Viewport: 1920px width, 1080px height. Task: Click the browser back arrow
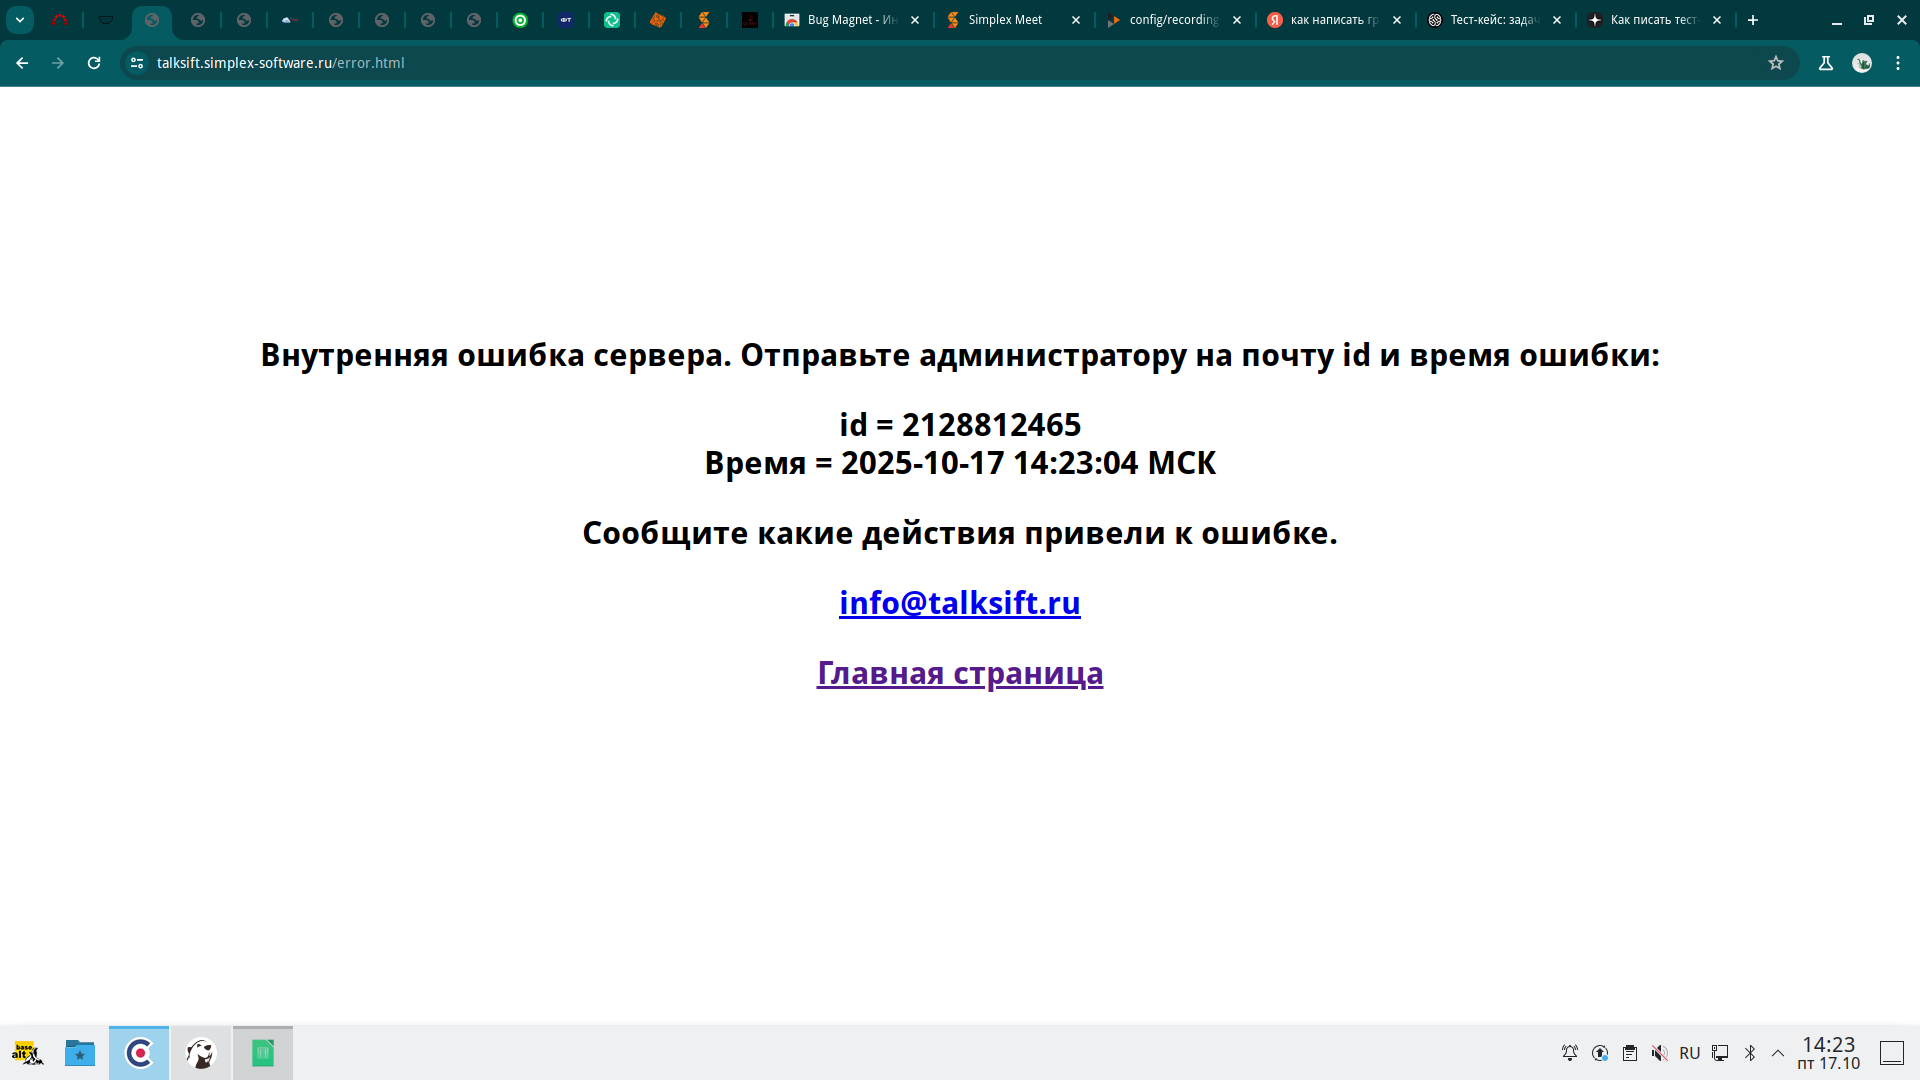22,63
